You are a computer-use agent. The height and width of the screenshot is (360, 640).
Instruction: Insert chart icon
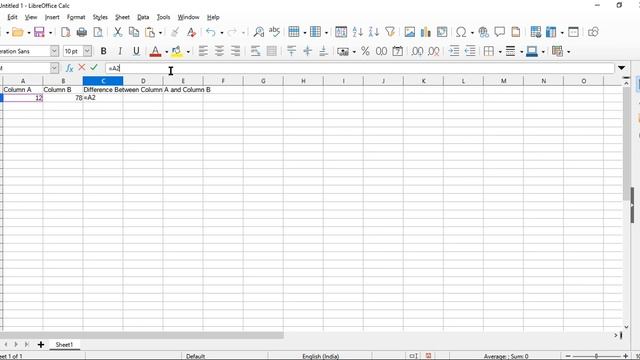[426, 32]
